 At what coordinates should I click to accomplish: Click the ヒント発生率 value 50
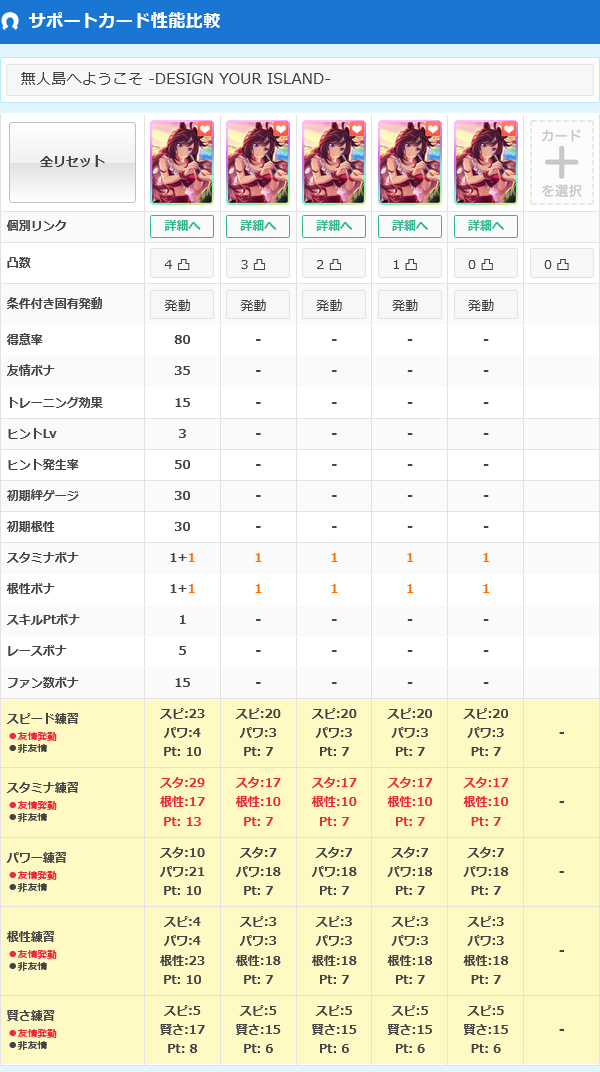[182, 465]
